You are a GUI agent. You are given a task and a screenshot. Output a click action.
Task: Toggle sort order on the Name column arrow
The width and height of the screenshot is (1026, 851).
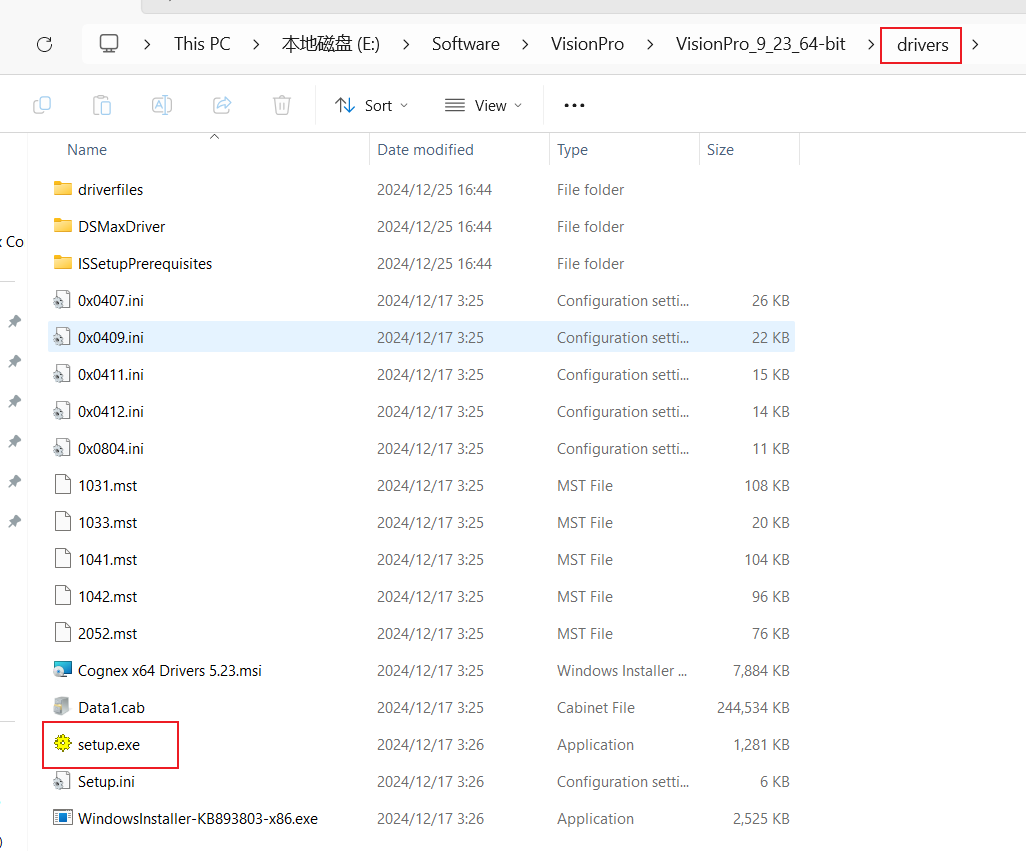tap(214, 136)
